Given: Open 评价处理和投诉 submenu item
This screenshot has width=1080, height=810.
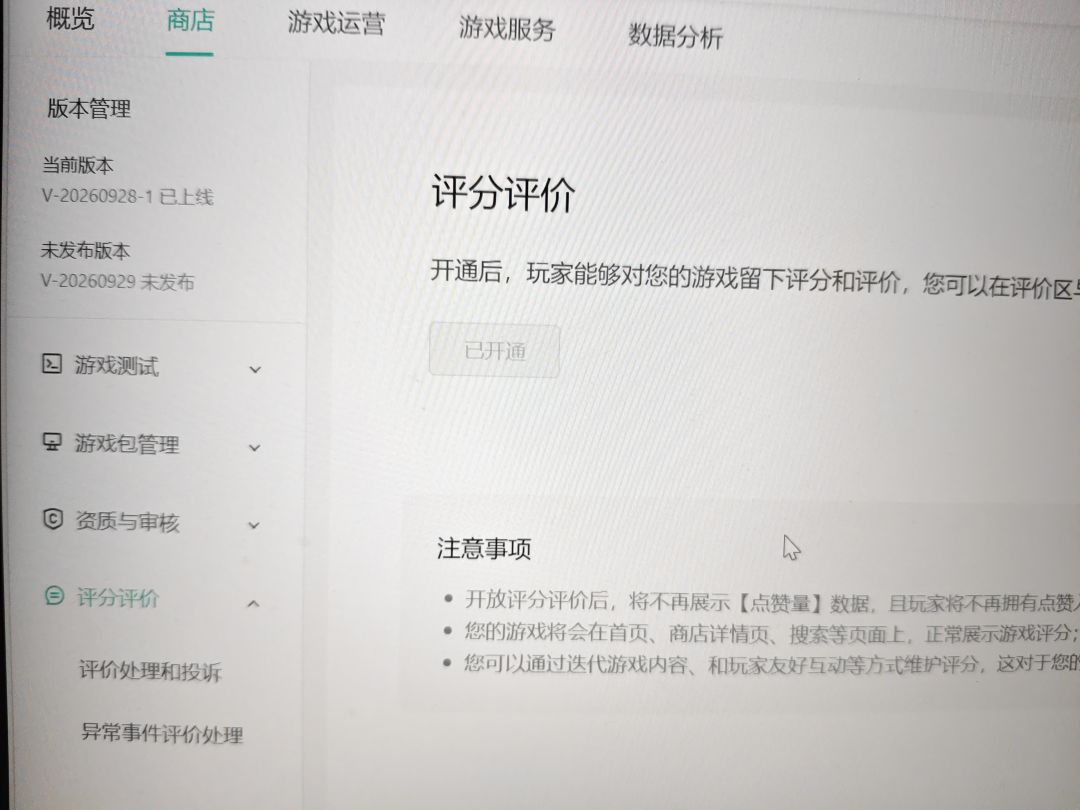Looking at the screenshot, I should [150, 670].
